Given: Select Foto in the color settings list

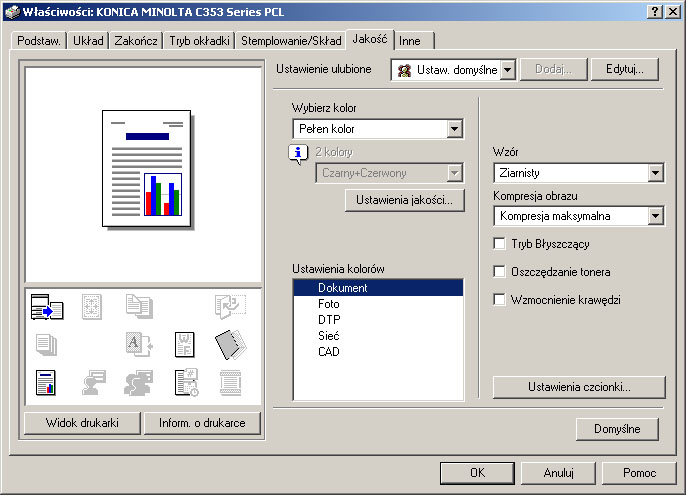Looking at the screenshot, I should tap(378, 304).
